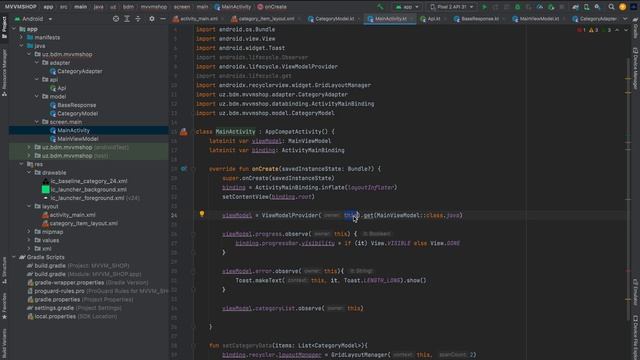The height and width of the screenshot is (360, 640).
Task: Select MainViewModel in the project tree
Action: tap(74, 139)
